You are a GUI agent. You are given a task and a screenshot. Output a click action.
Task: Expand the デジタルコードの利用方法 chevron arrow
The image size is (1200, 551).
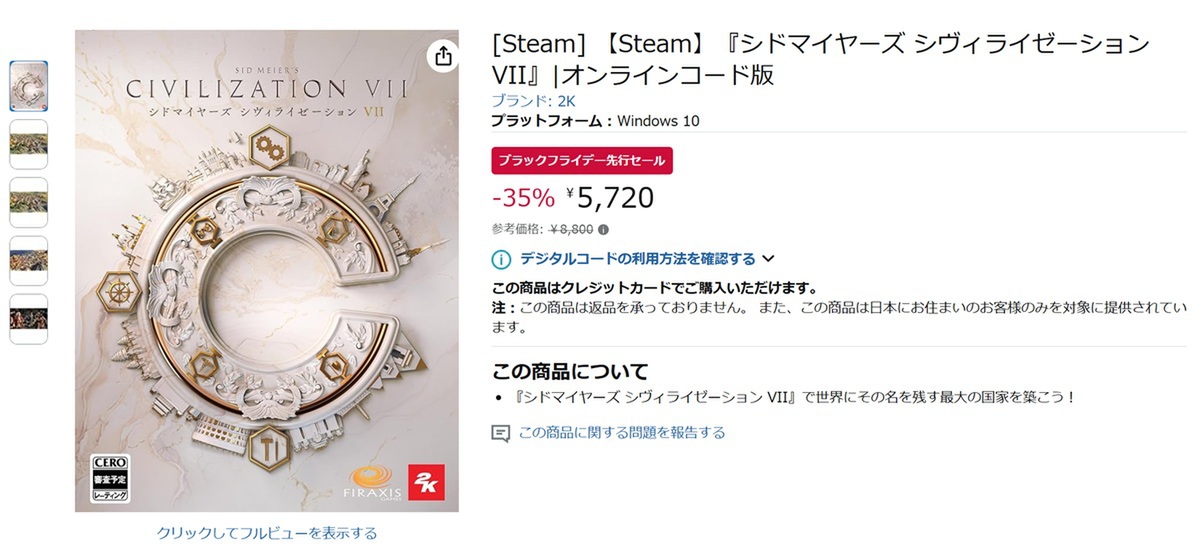tap(768, 260)
